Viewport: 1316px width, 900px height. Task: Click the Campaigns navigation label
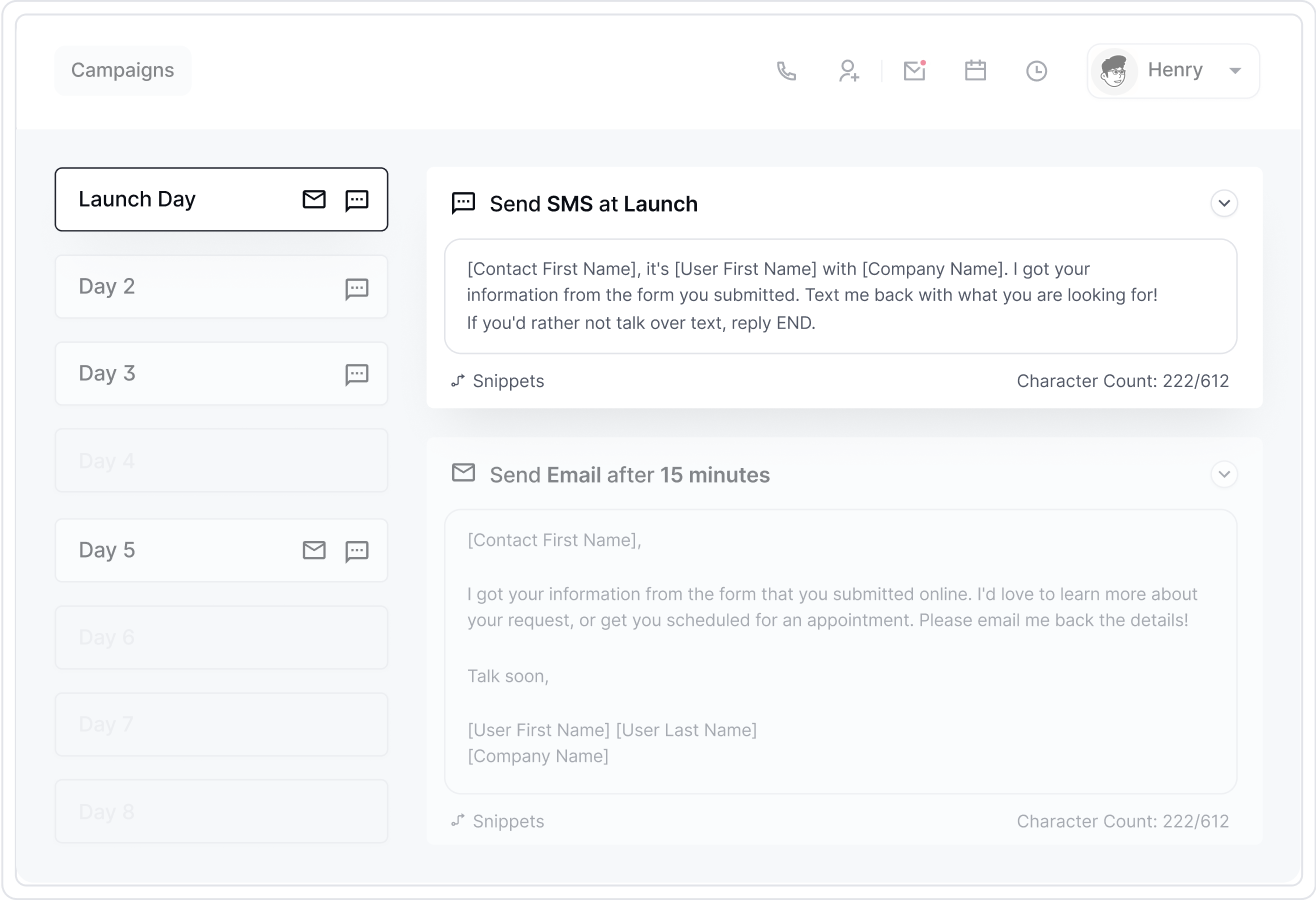coord(122,70)
